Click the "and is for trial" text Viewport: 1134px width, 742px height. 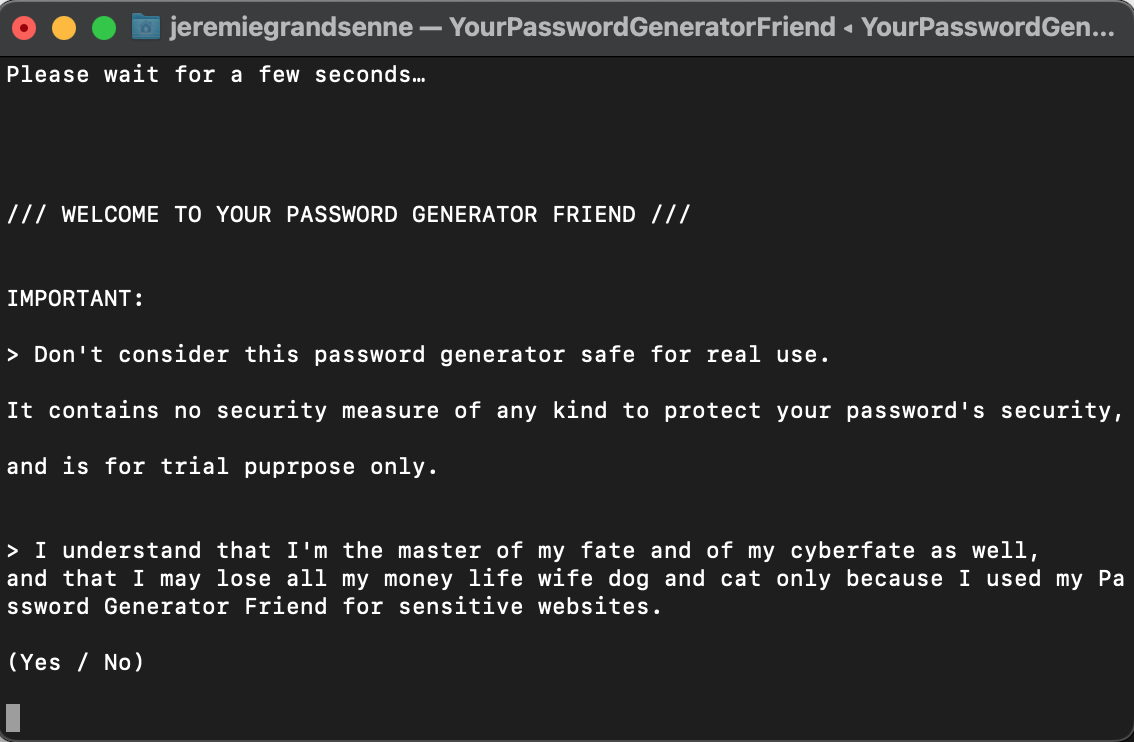pyautogui.click(x=110, y=466)
